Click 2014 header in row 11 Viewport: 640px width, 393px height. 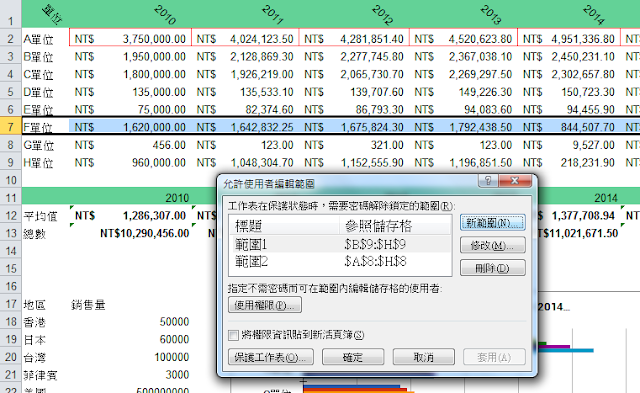(x=606, y=198)
